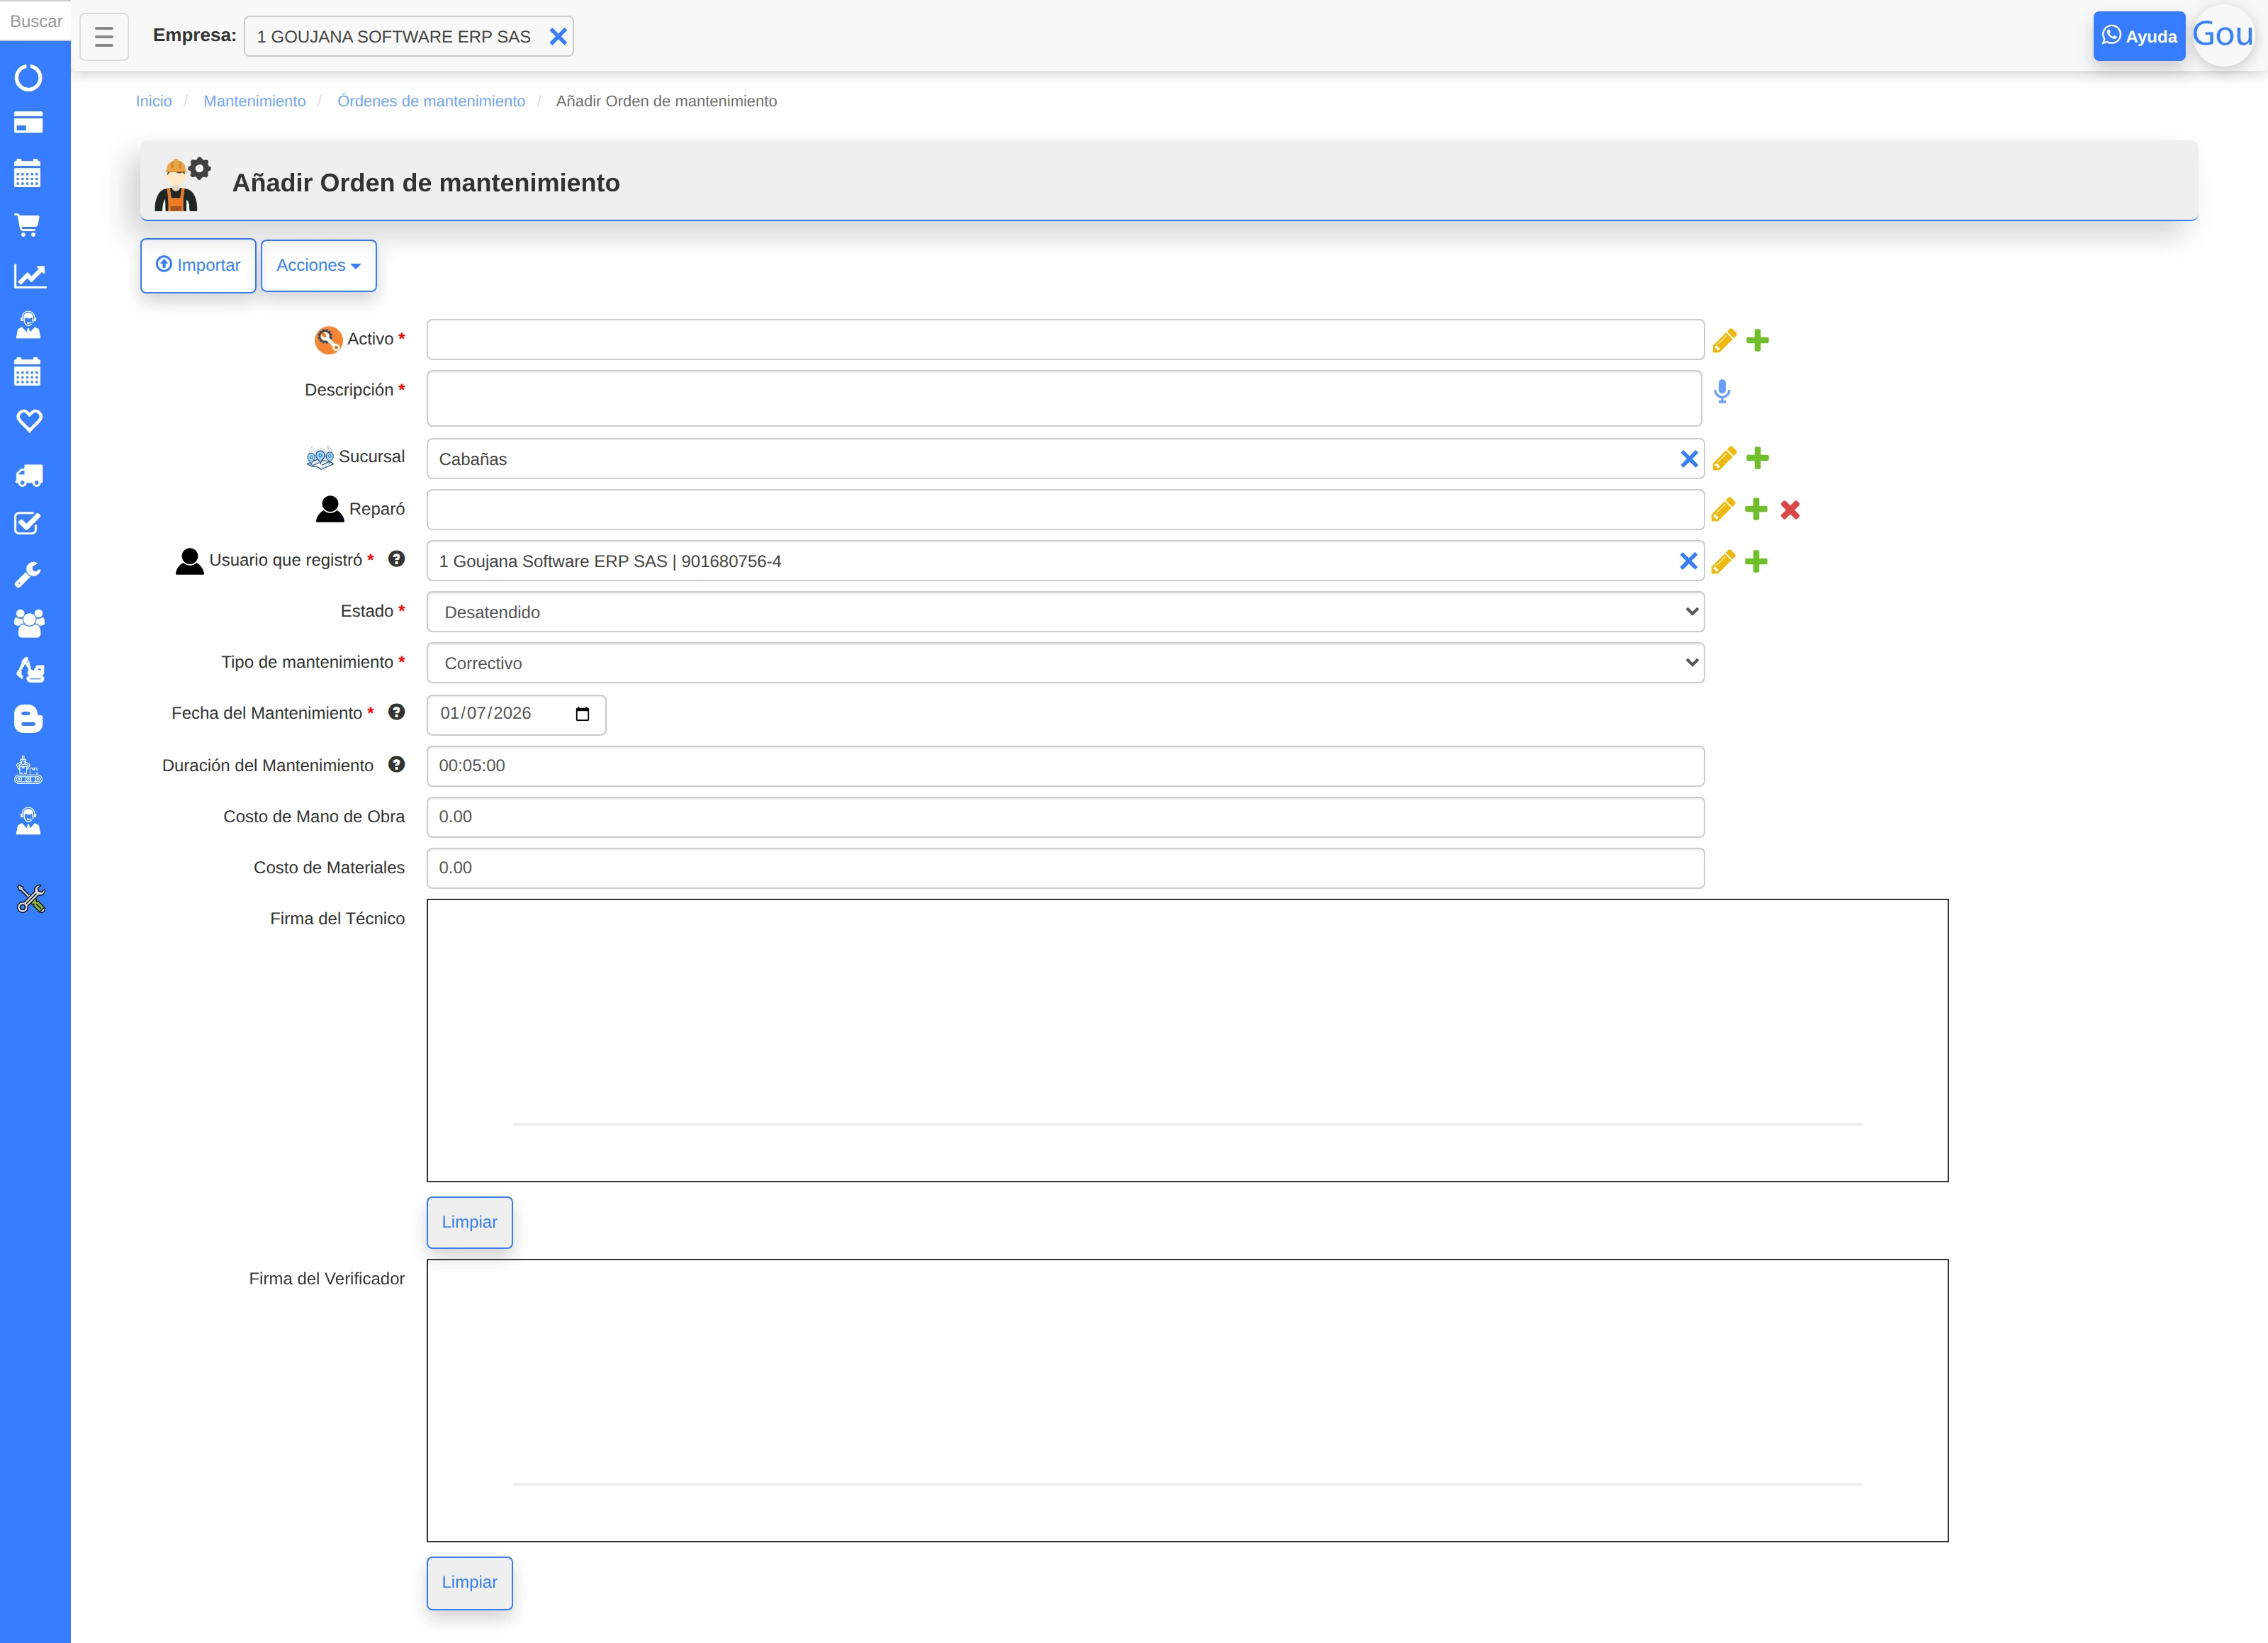
Task: Clear the Sucursal value Cabañas
Action: (x=1689, y=459)
